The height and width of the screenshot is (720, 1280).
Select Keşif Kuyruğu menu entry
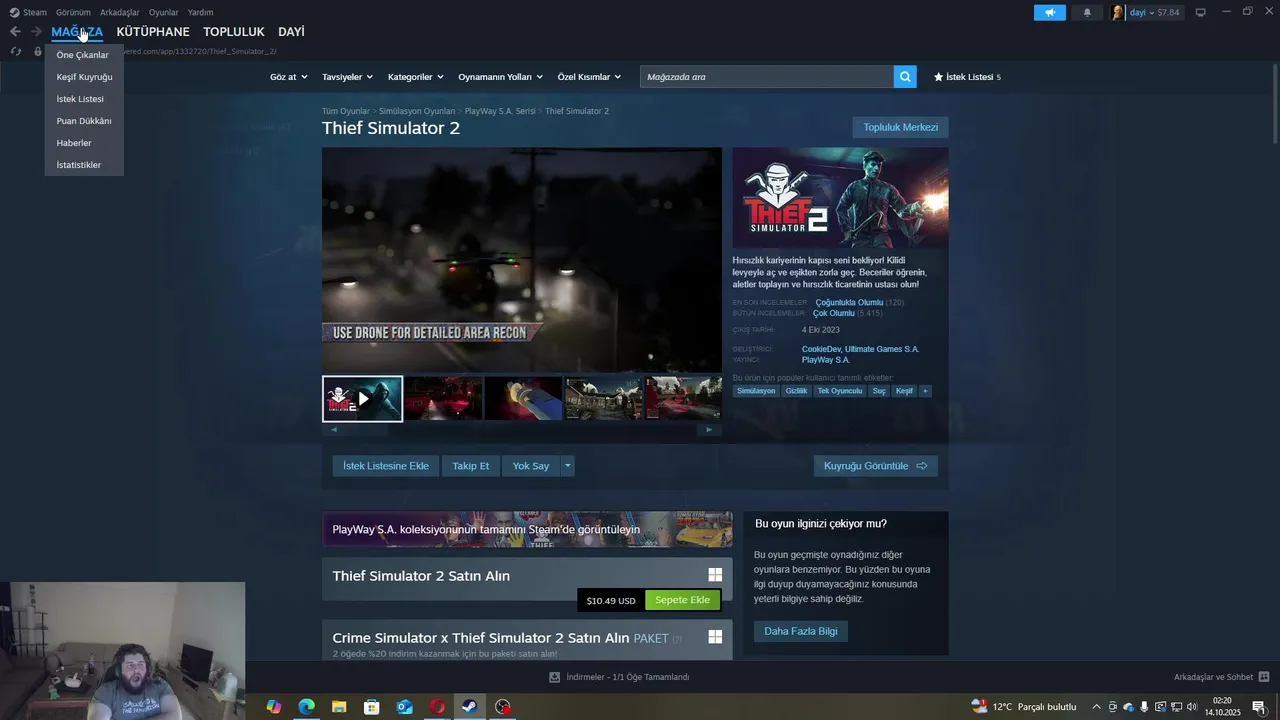point(84,77)
